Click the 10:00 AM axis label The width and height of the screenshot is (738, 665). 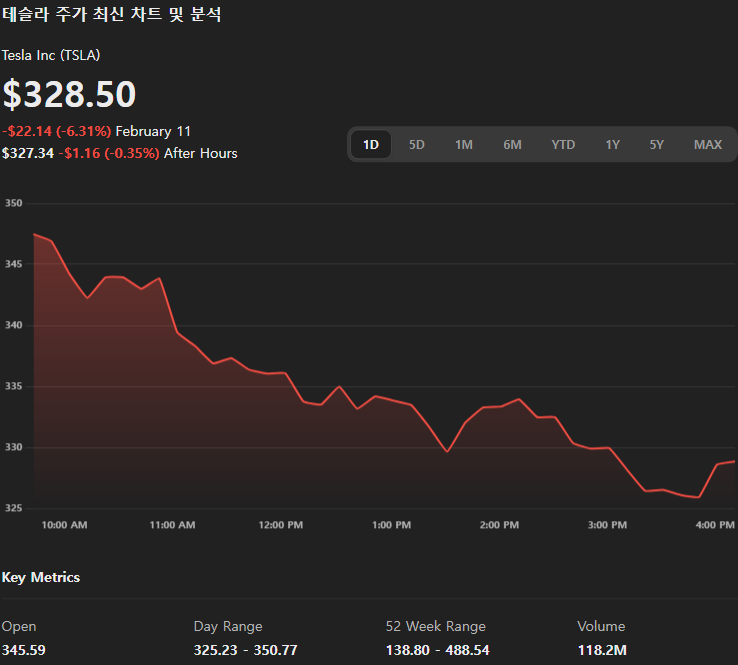[64, 525]
